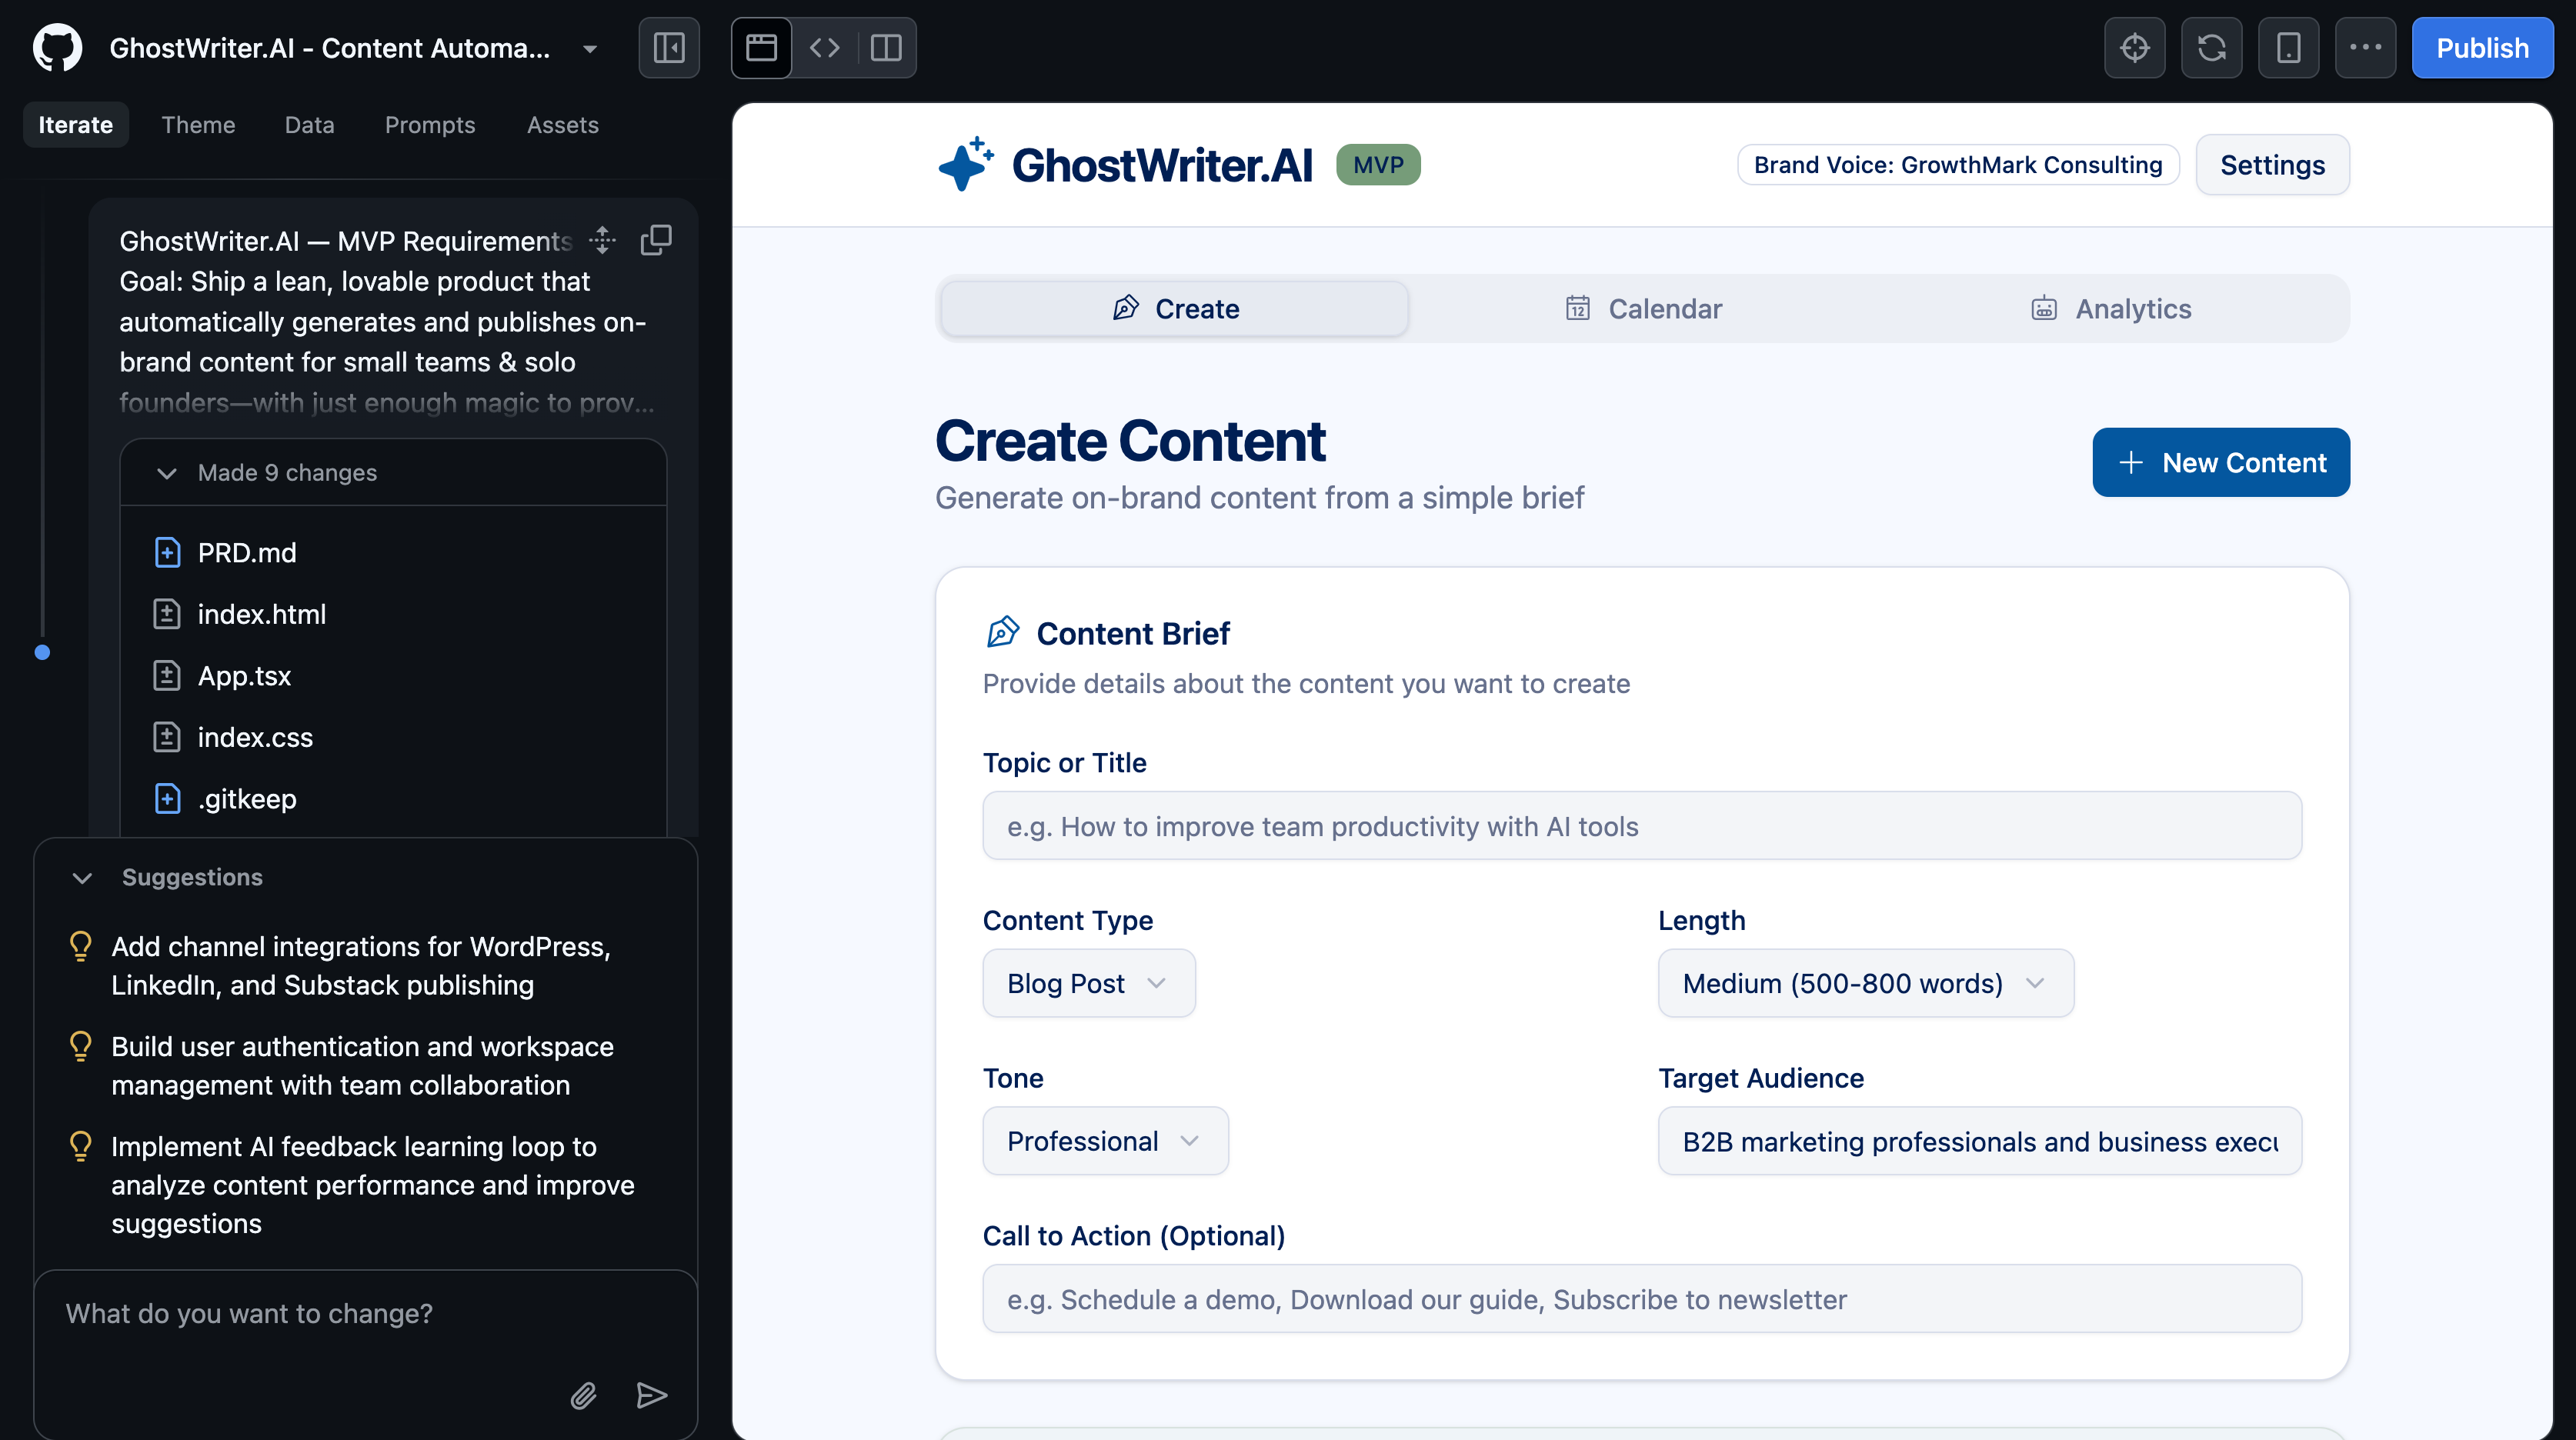Click the Topic or Title input field
2576x1440 pixels.
(x=1641, y=826)
